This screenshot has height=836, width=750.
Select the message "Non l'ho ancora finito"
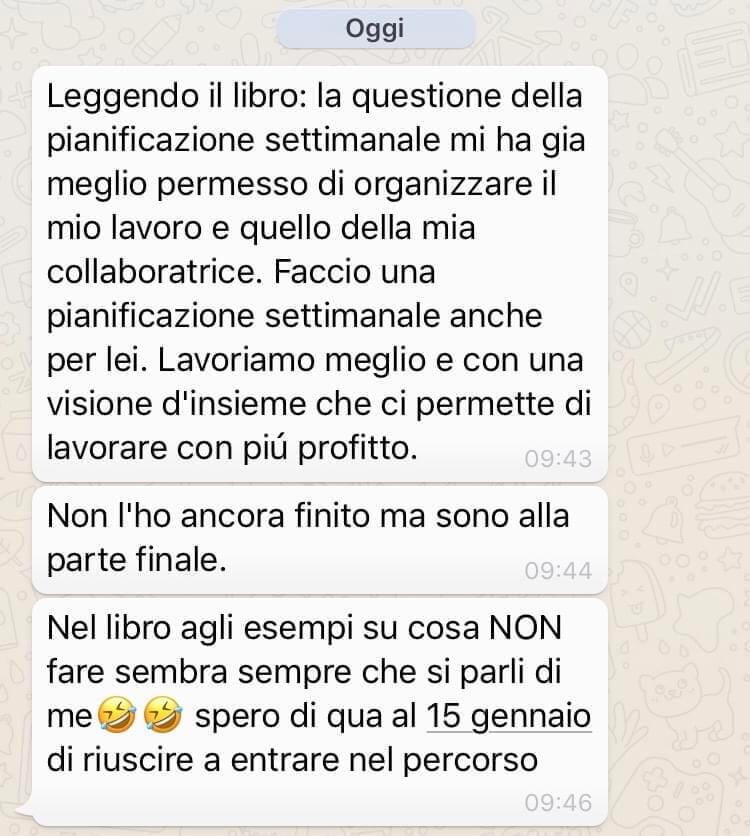click(320, 540)
